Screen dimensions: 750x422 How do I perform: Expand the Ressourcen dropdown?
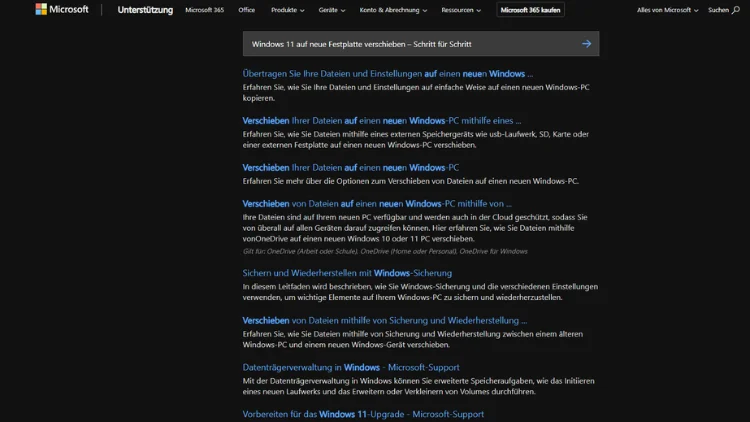click(x=461, y=10)
